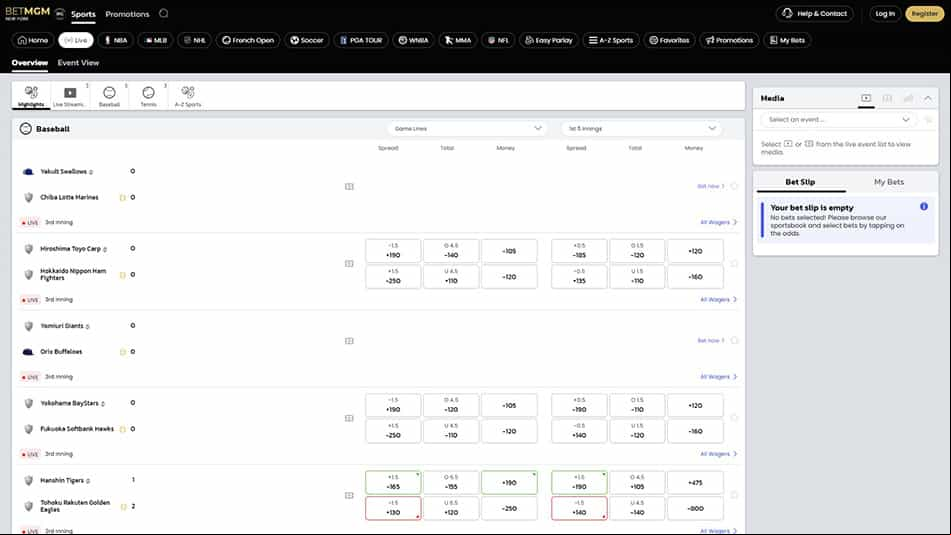Viewport: 951px width, 535px height.
Task: Open the Select an event dropdown
Action: [x=839, y=119]
